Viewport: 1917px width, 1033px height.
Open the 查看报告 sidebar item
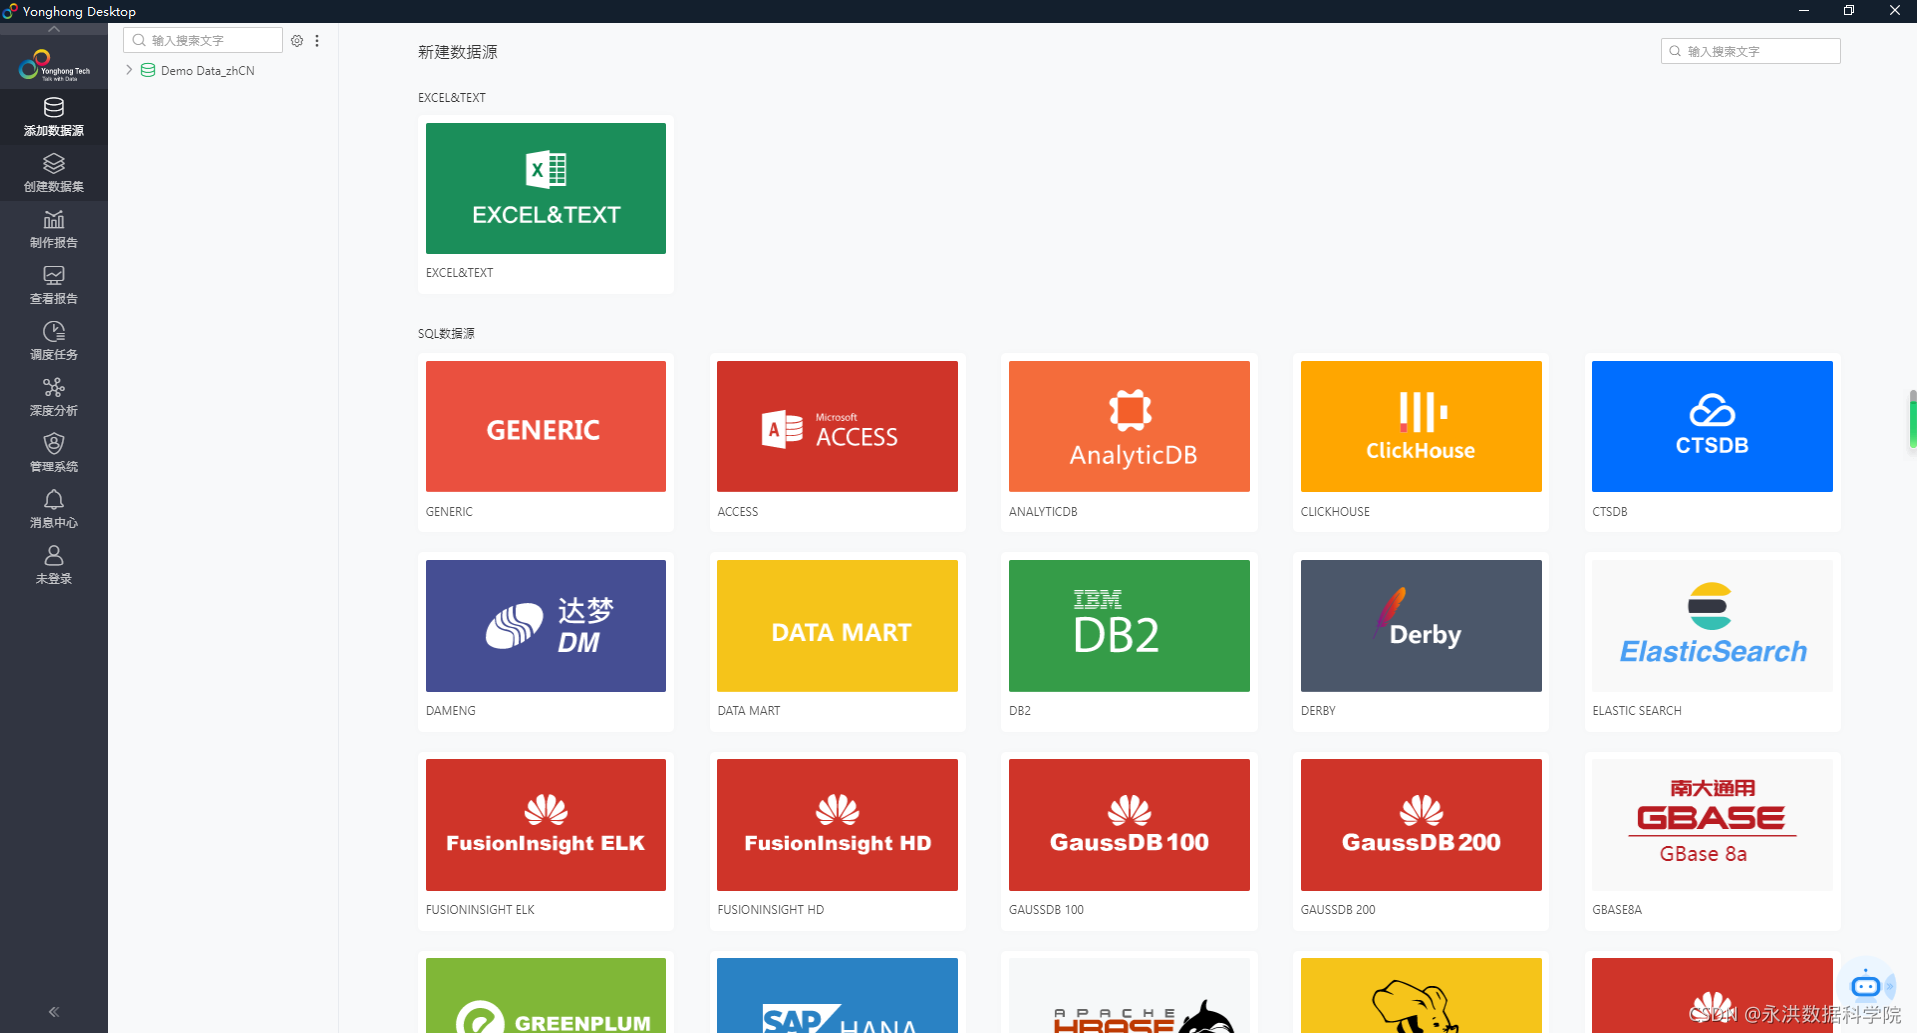[x=54, y=285]
